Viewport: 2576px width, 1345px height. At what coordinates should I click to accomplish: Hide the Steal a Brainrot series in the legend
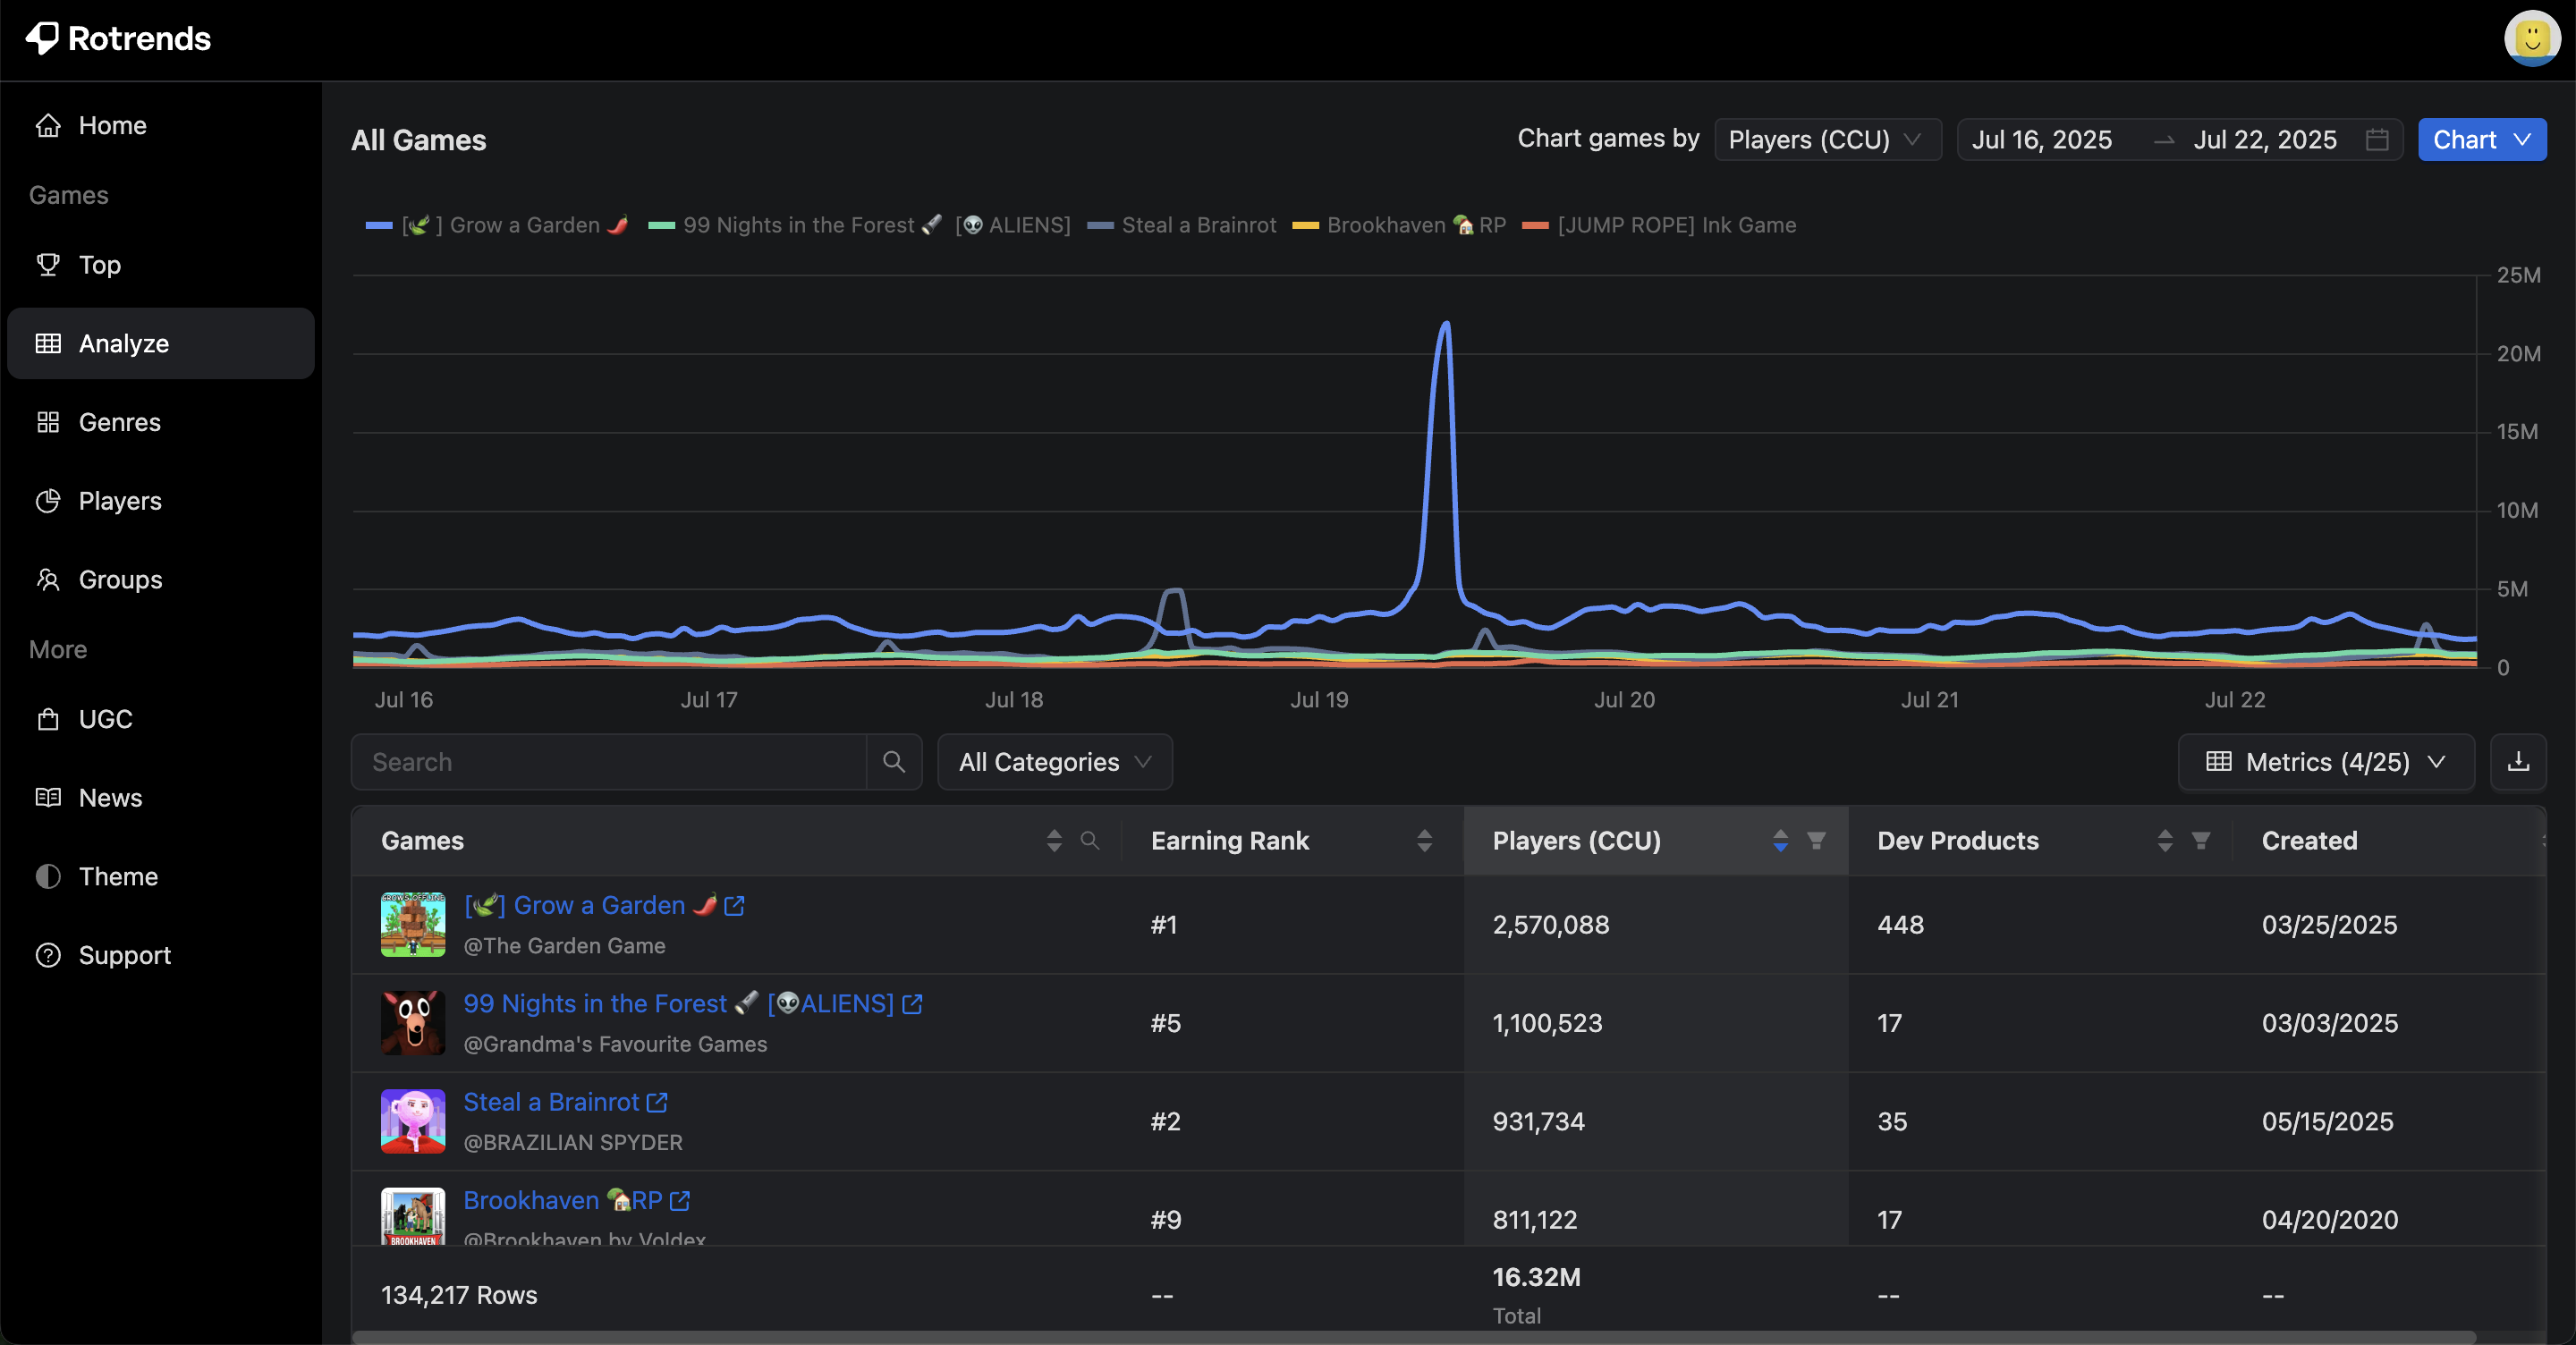(x=1181, y=224)
